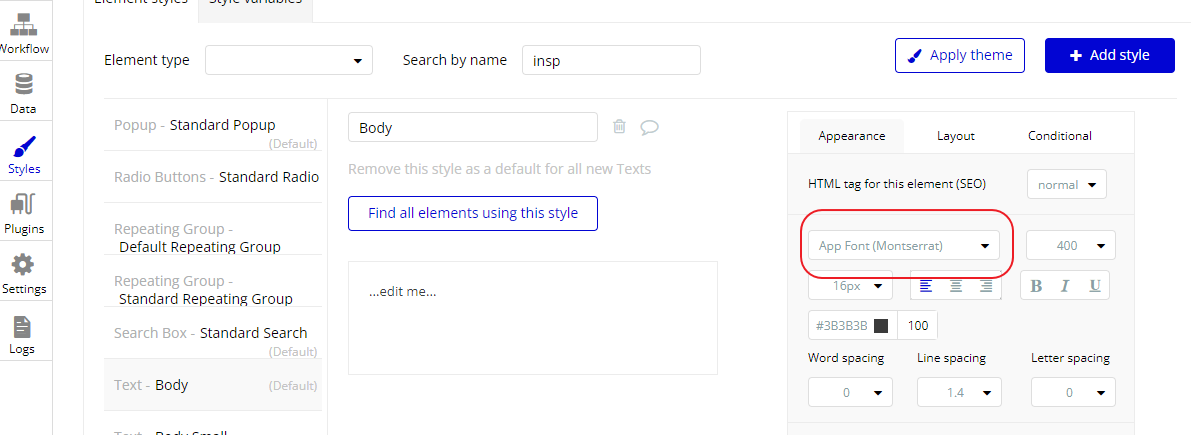
Task: Delete the Body style with trash icon
Action: coord(620,127)
